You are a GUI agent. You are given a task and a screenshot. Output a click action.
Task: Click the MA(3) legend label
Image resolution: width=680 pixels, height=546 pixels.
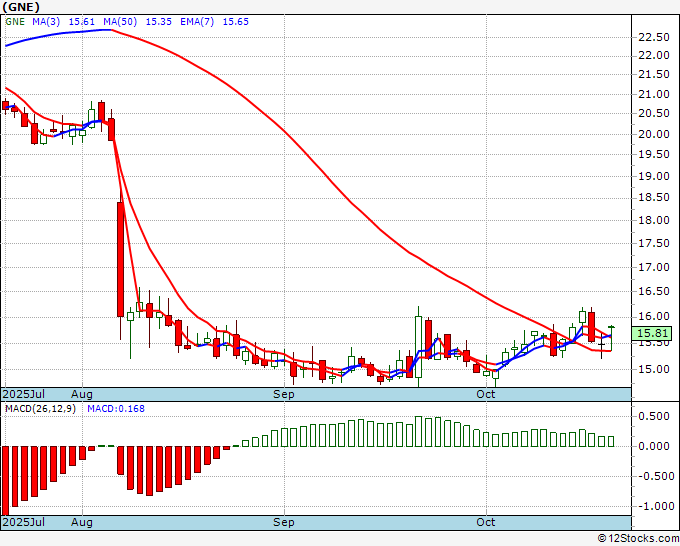(x=46, y=22)
